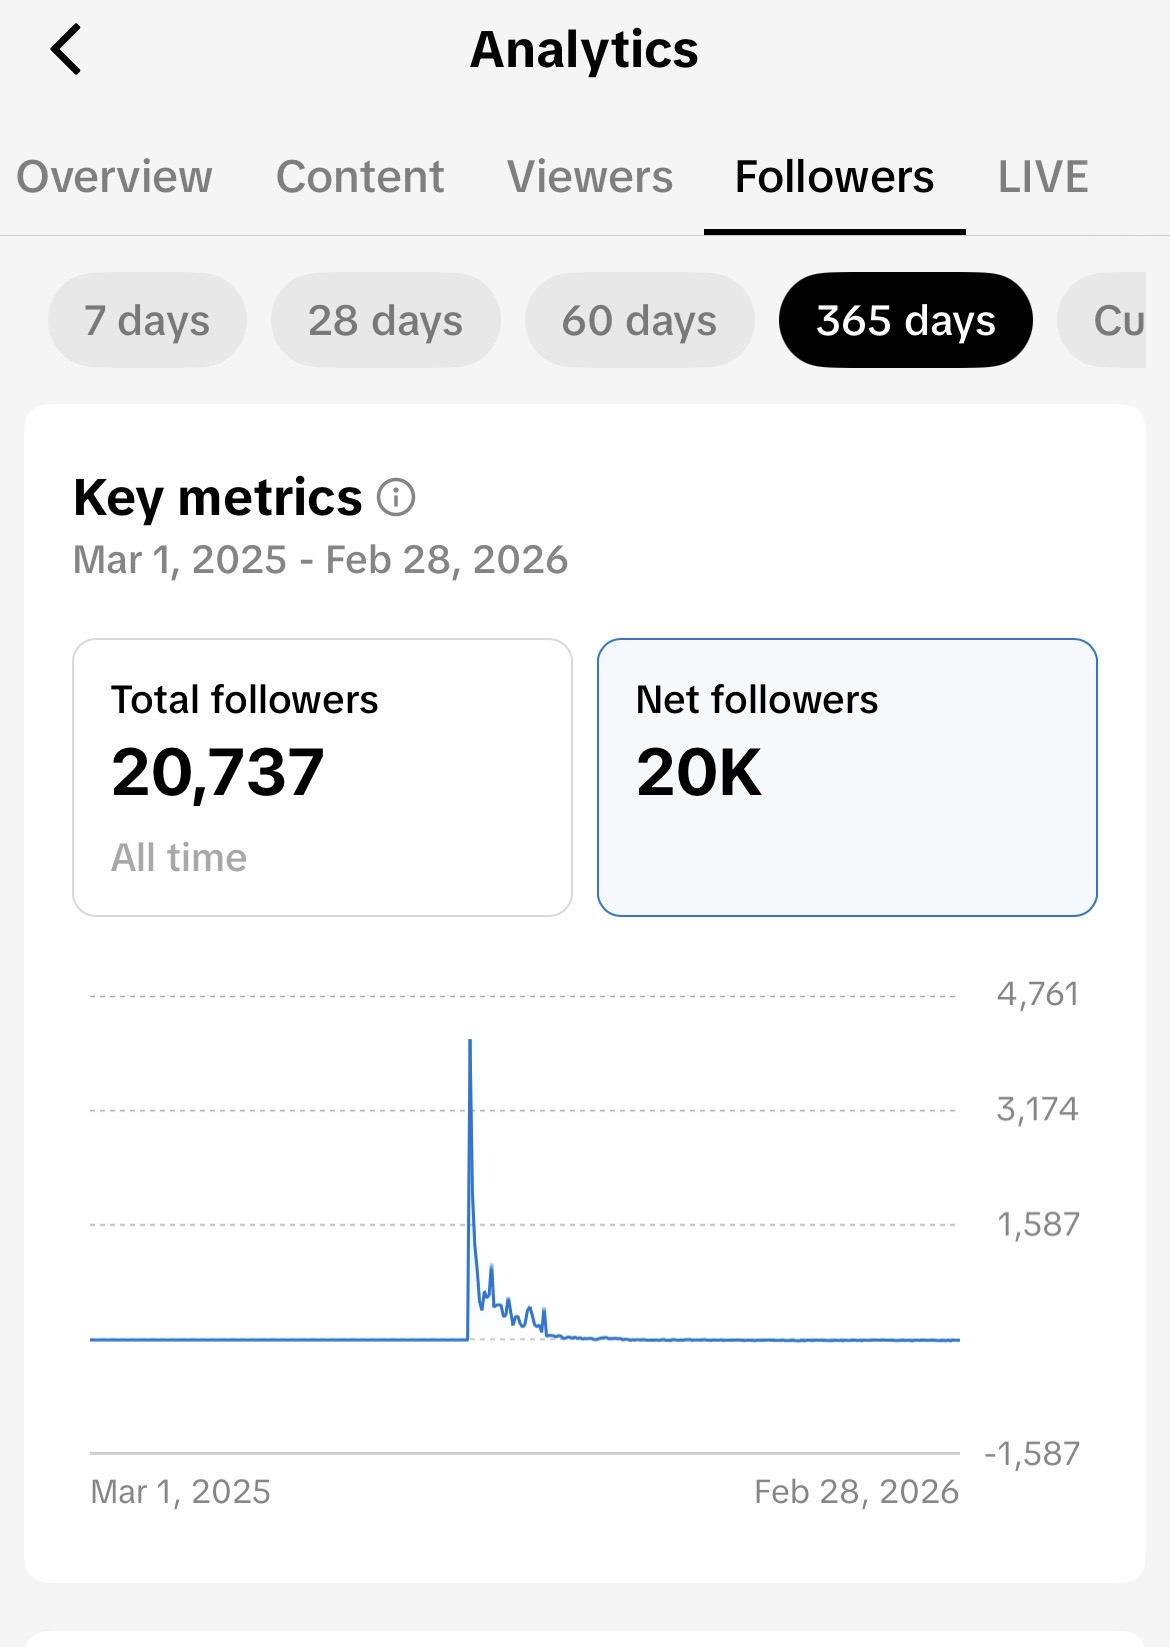Click the 4,761 y-axis label
This screenshot has width=1170, height=1647.
(x=1037, y=994)
